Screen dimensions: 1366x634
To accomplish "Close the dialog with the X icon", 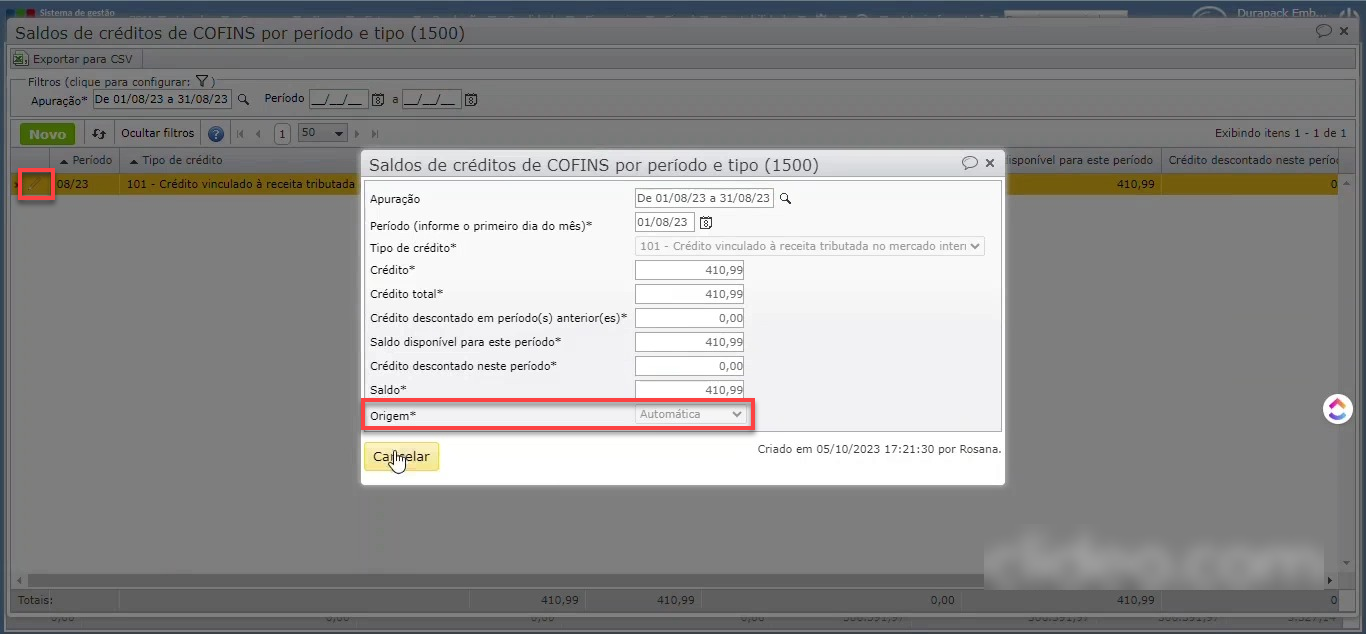I will pos(990,163).
